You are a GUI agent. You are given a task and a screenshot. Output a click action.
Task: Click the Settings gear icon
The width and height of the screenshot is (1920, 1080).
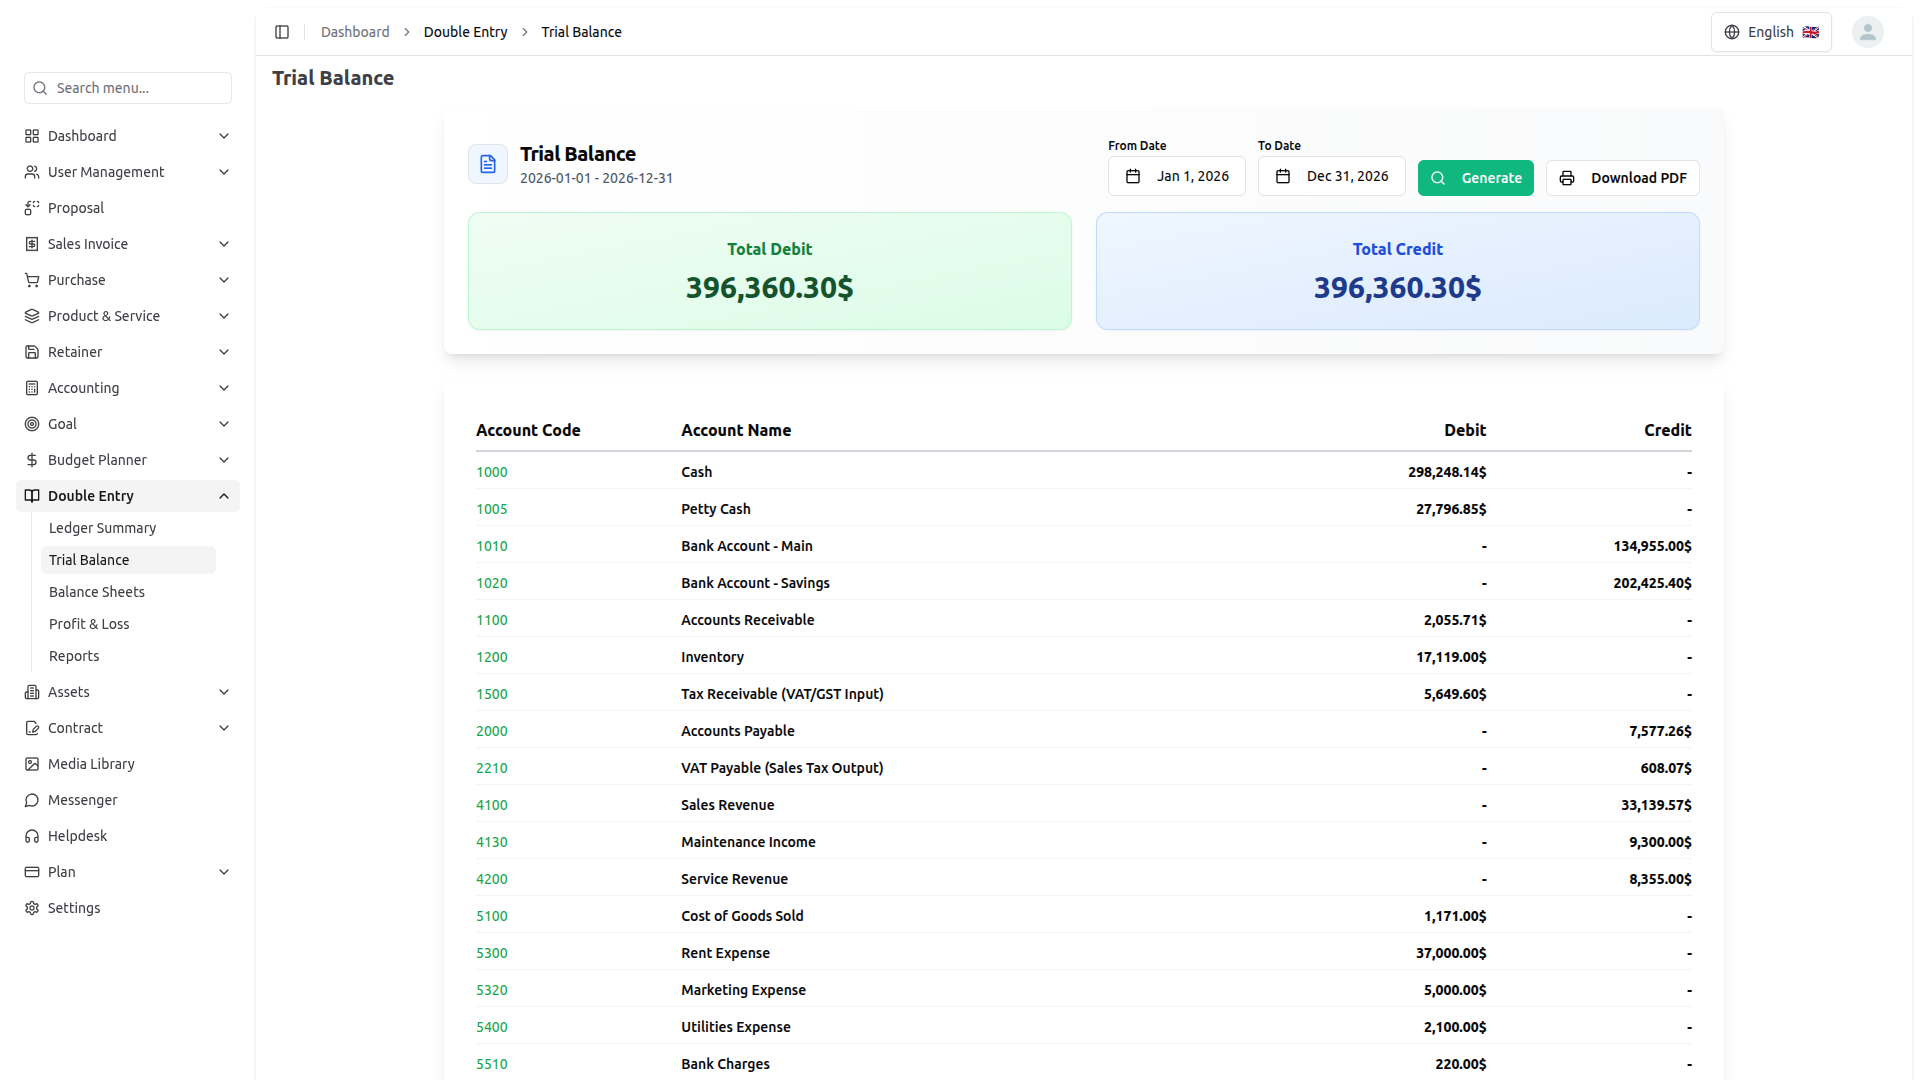pos(32,908)
